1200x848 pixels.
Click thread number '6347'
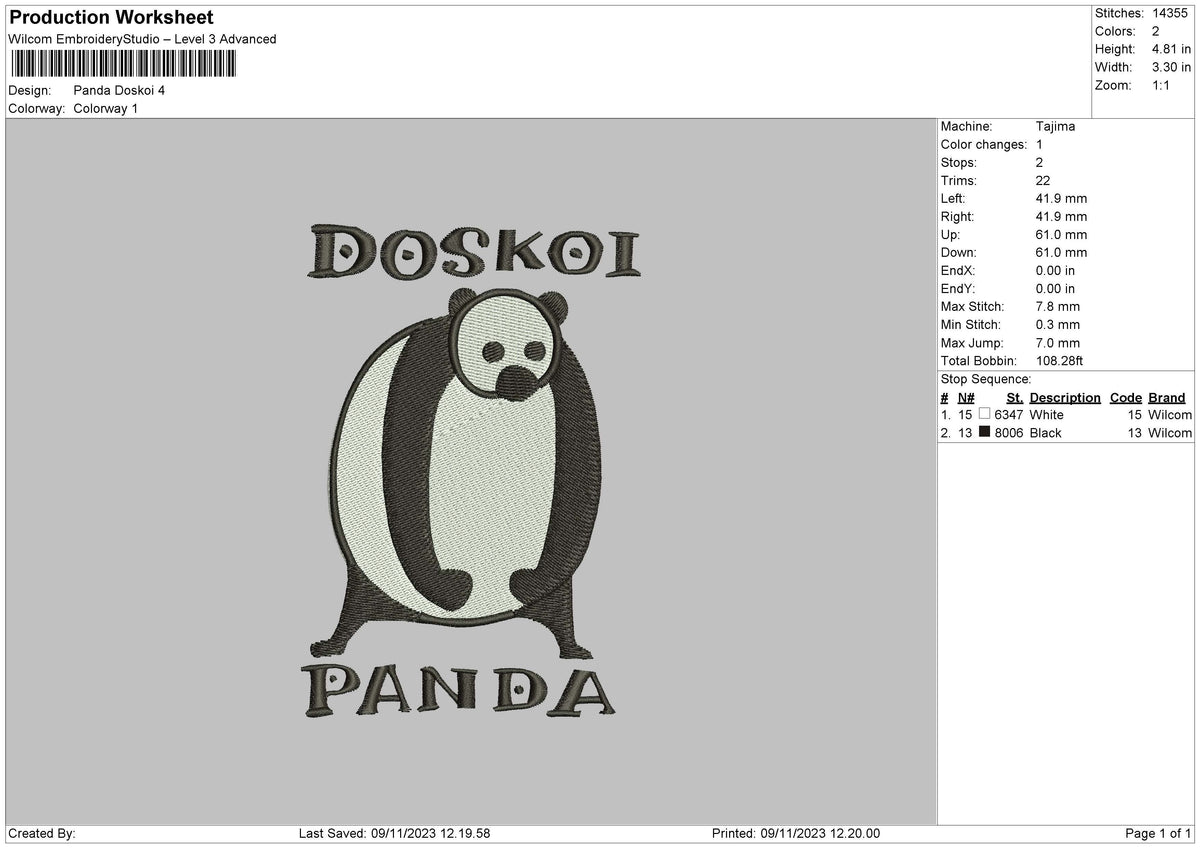point(1009,415)
